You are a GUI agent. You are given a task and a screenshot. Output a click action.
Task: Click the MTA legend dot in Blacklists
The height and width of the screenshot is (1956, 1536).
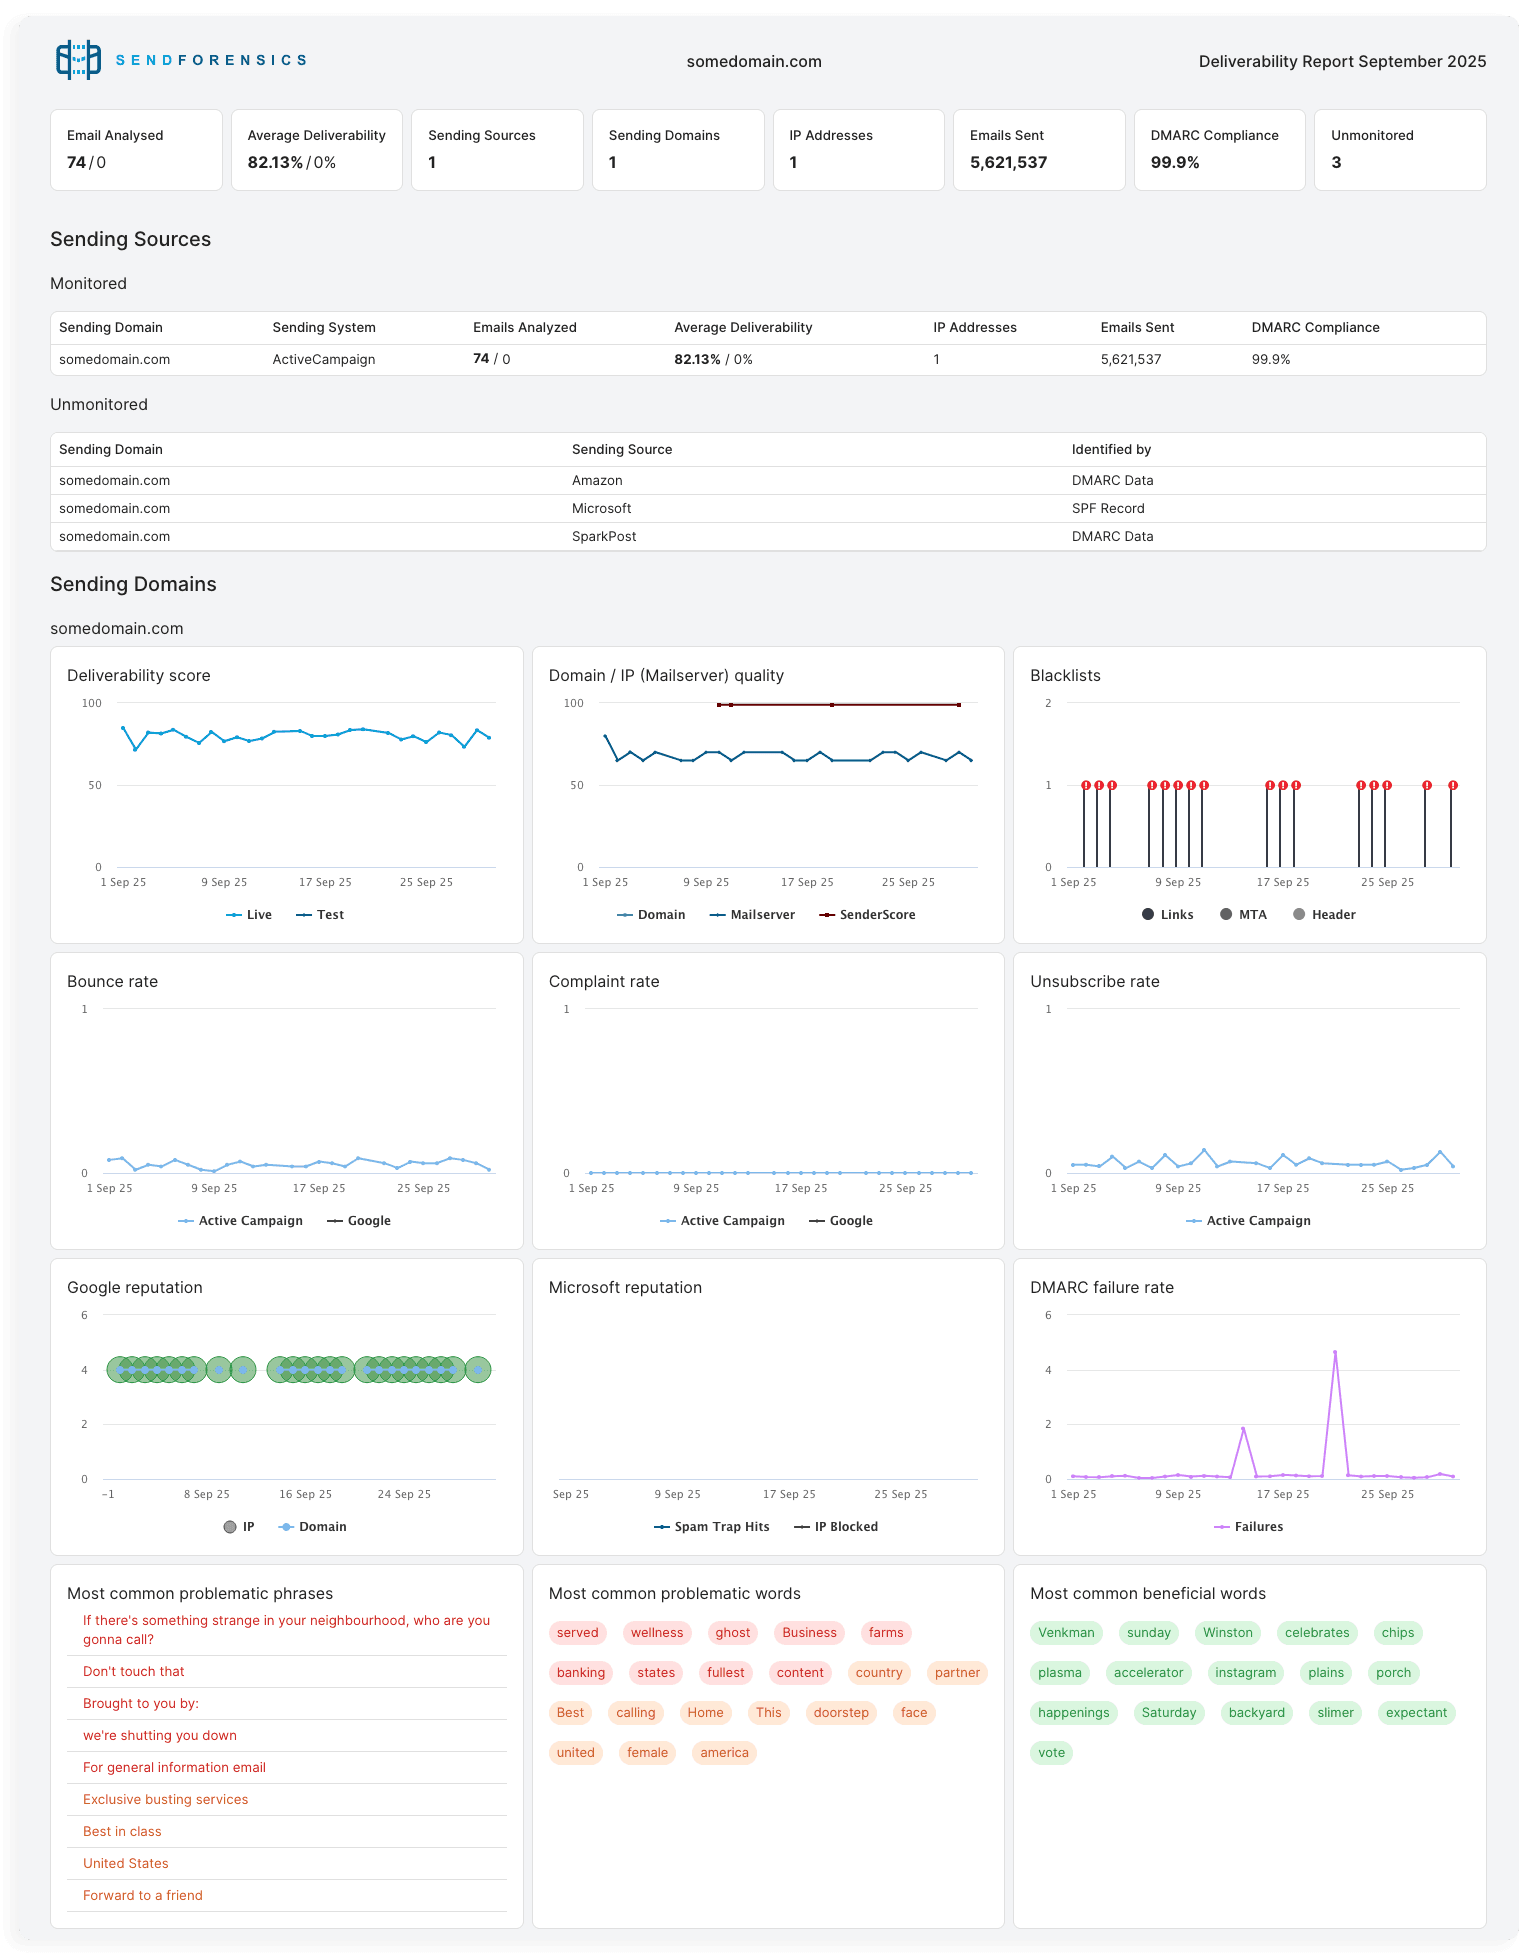1226,915
